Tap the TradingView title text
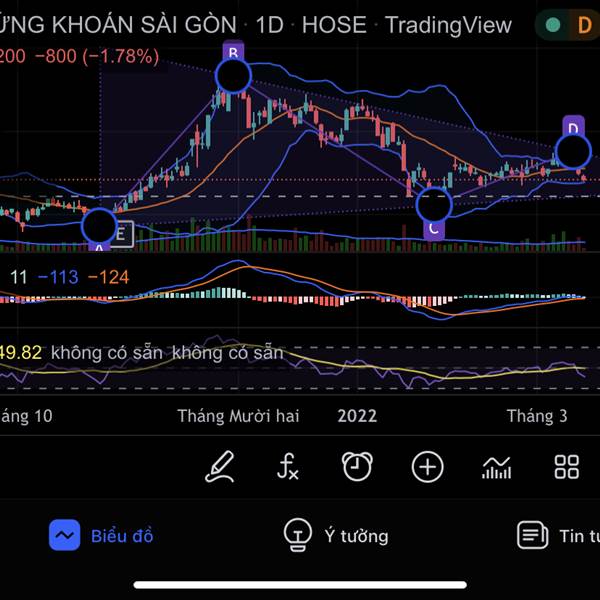 click(x=448, y=25)
